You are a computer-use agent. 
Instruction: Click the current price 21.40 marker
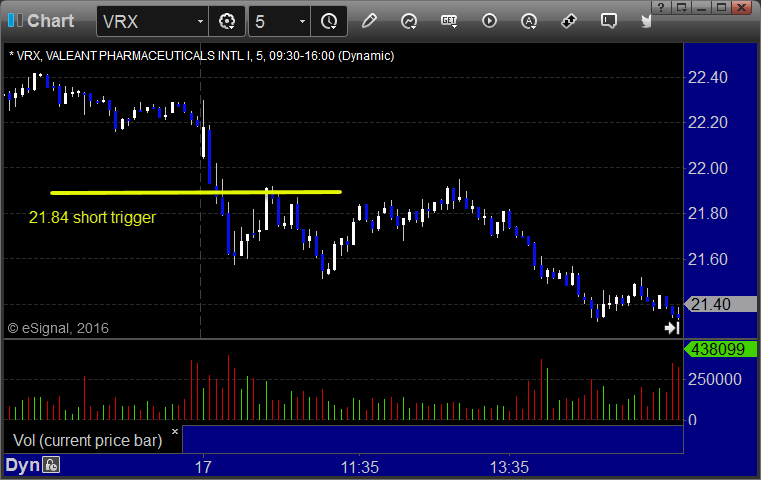pos(720,304)
